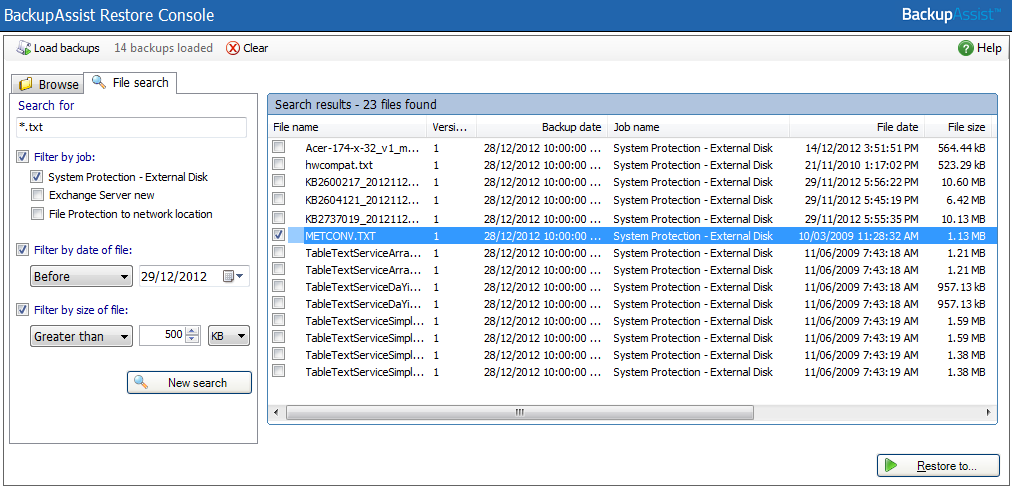Viewport: 1012px width, 488px height.
Task: Toggle Filter by date of file
Action: click(x=23, y=250)
